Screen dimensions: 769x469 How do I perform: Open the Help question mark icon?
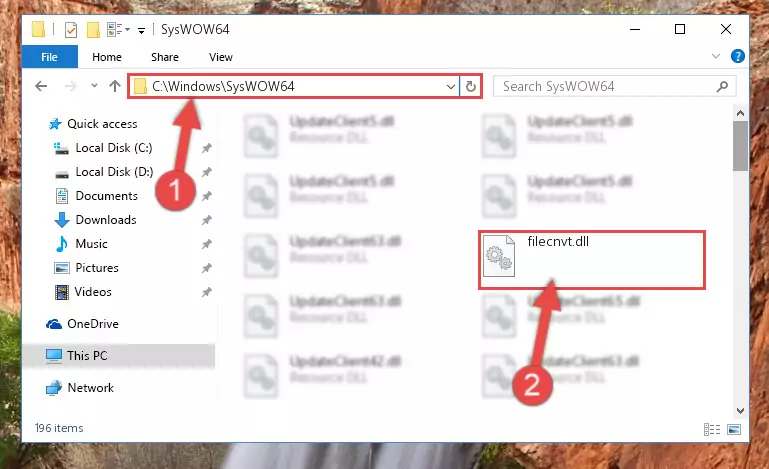(x=737, y=56)
